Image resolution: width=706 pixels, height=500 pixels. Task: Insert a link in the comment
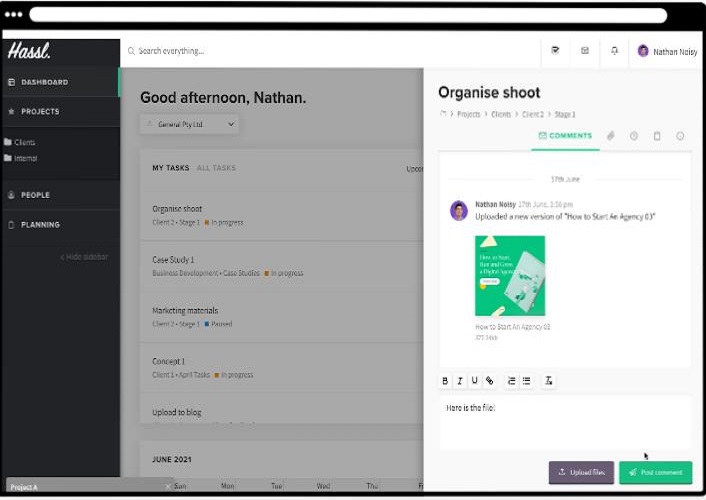click(489, 380)
